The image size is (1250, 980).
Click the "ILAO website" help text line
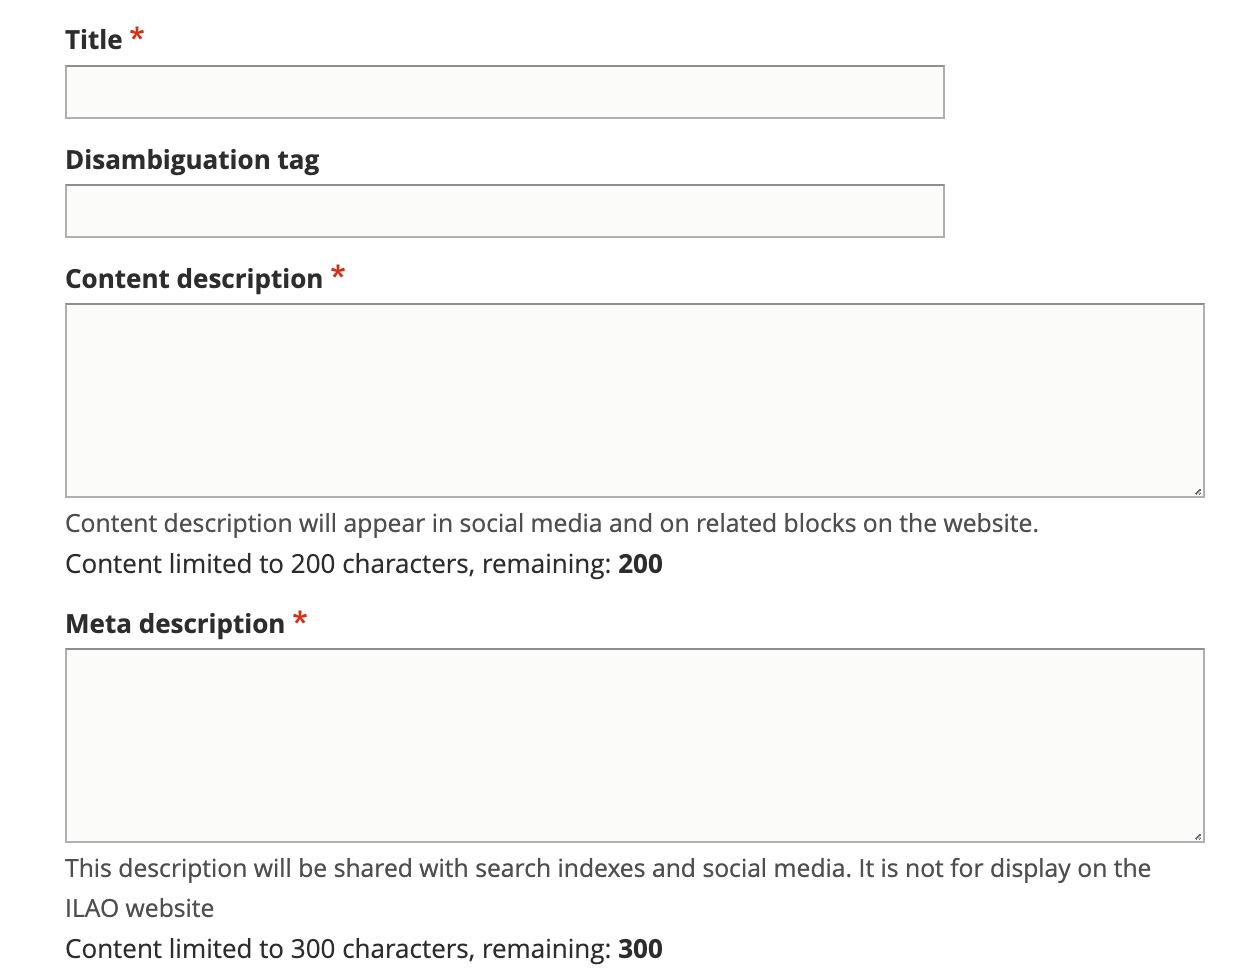140,908
